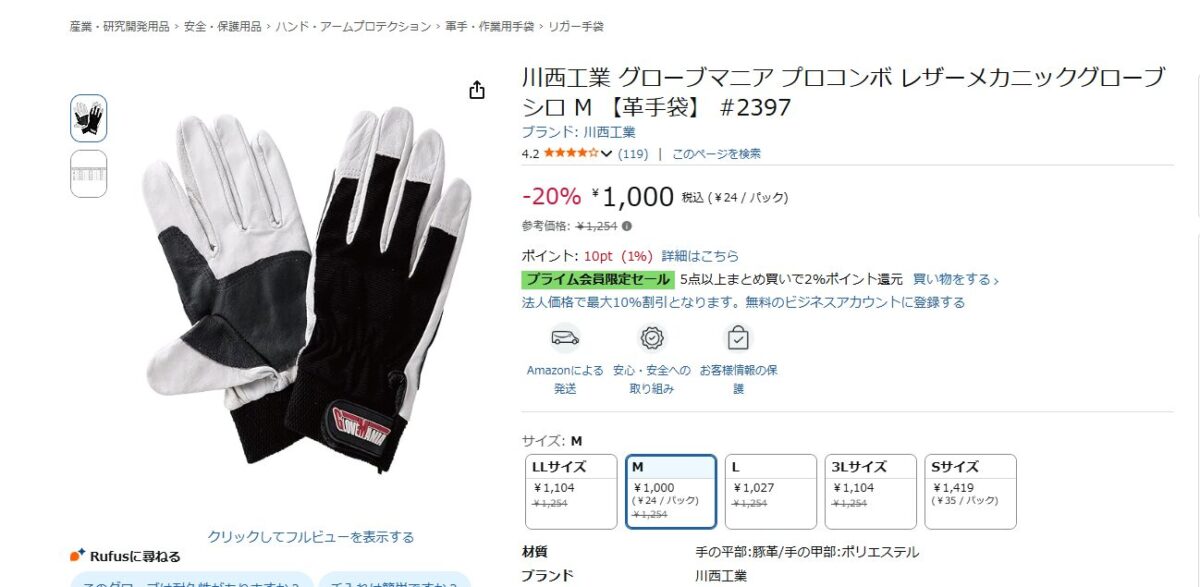Select the 3Lサイズ size option

pos(871,491)
